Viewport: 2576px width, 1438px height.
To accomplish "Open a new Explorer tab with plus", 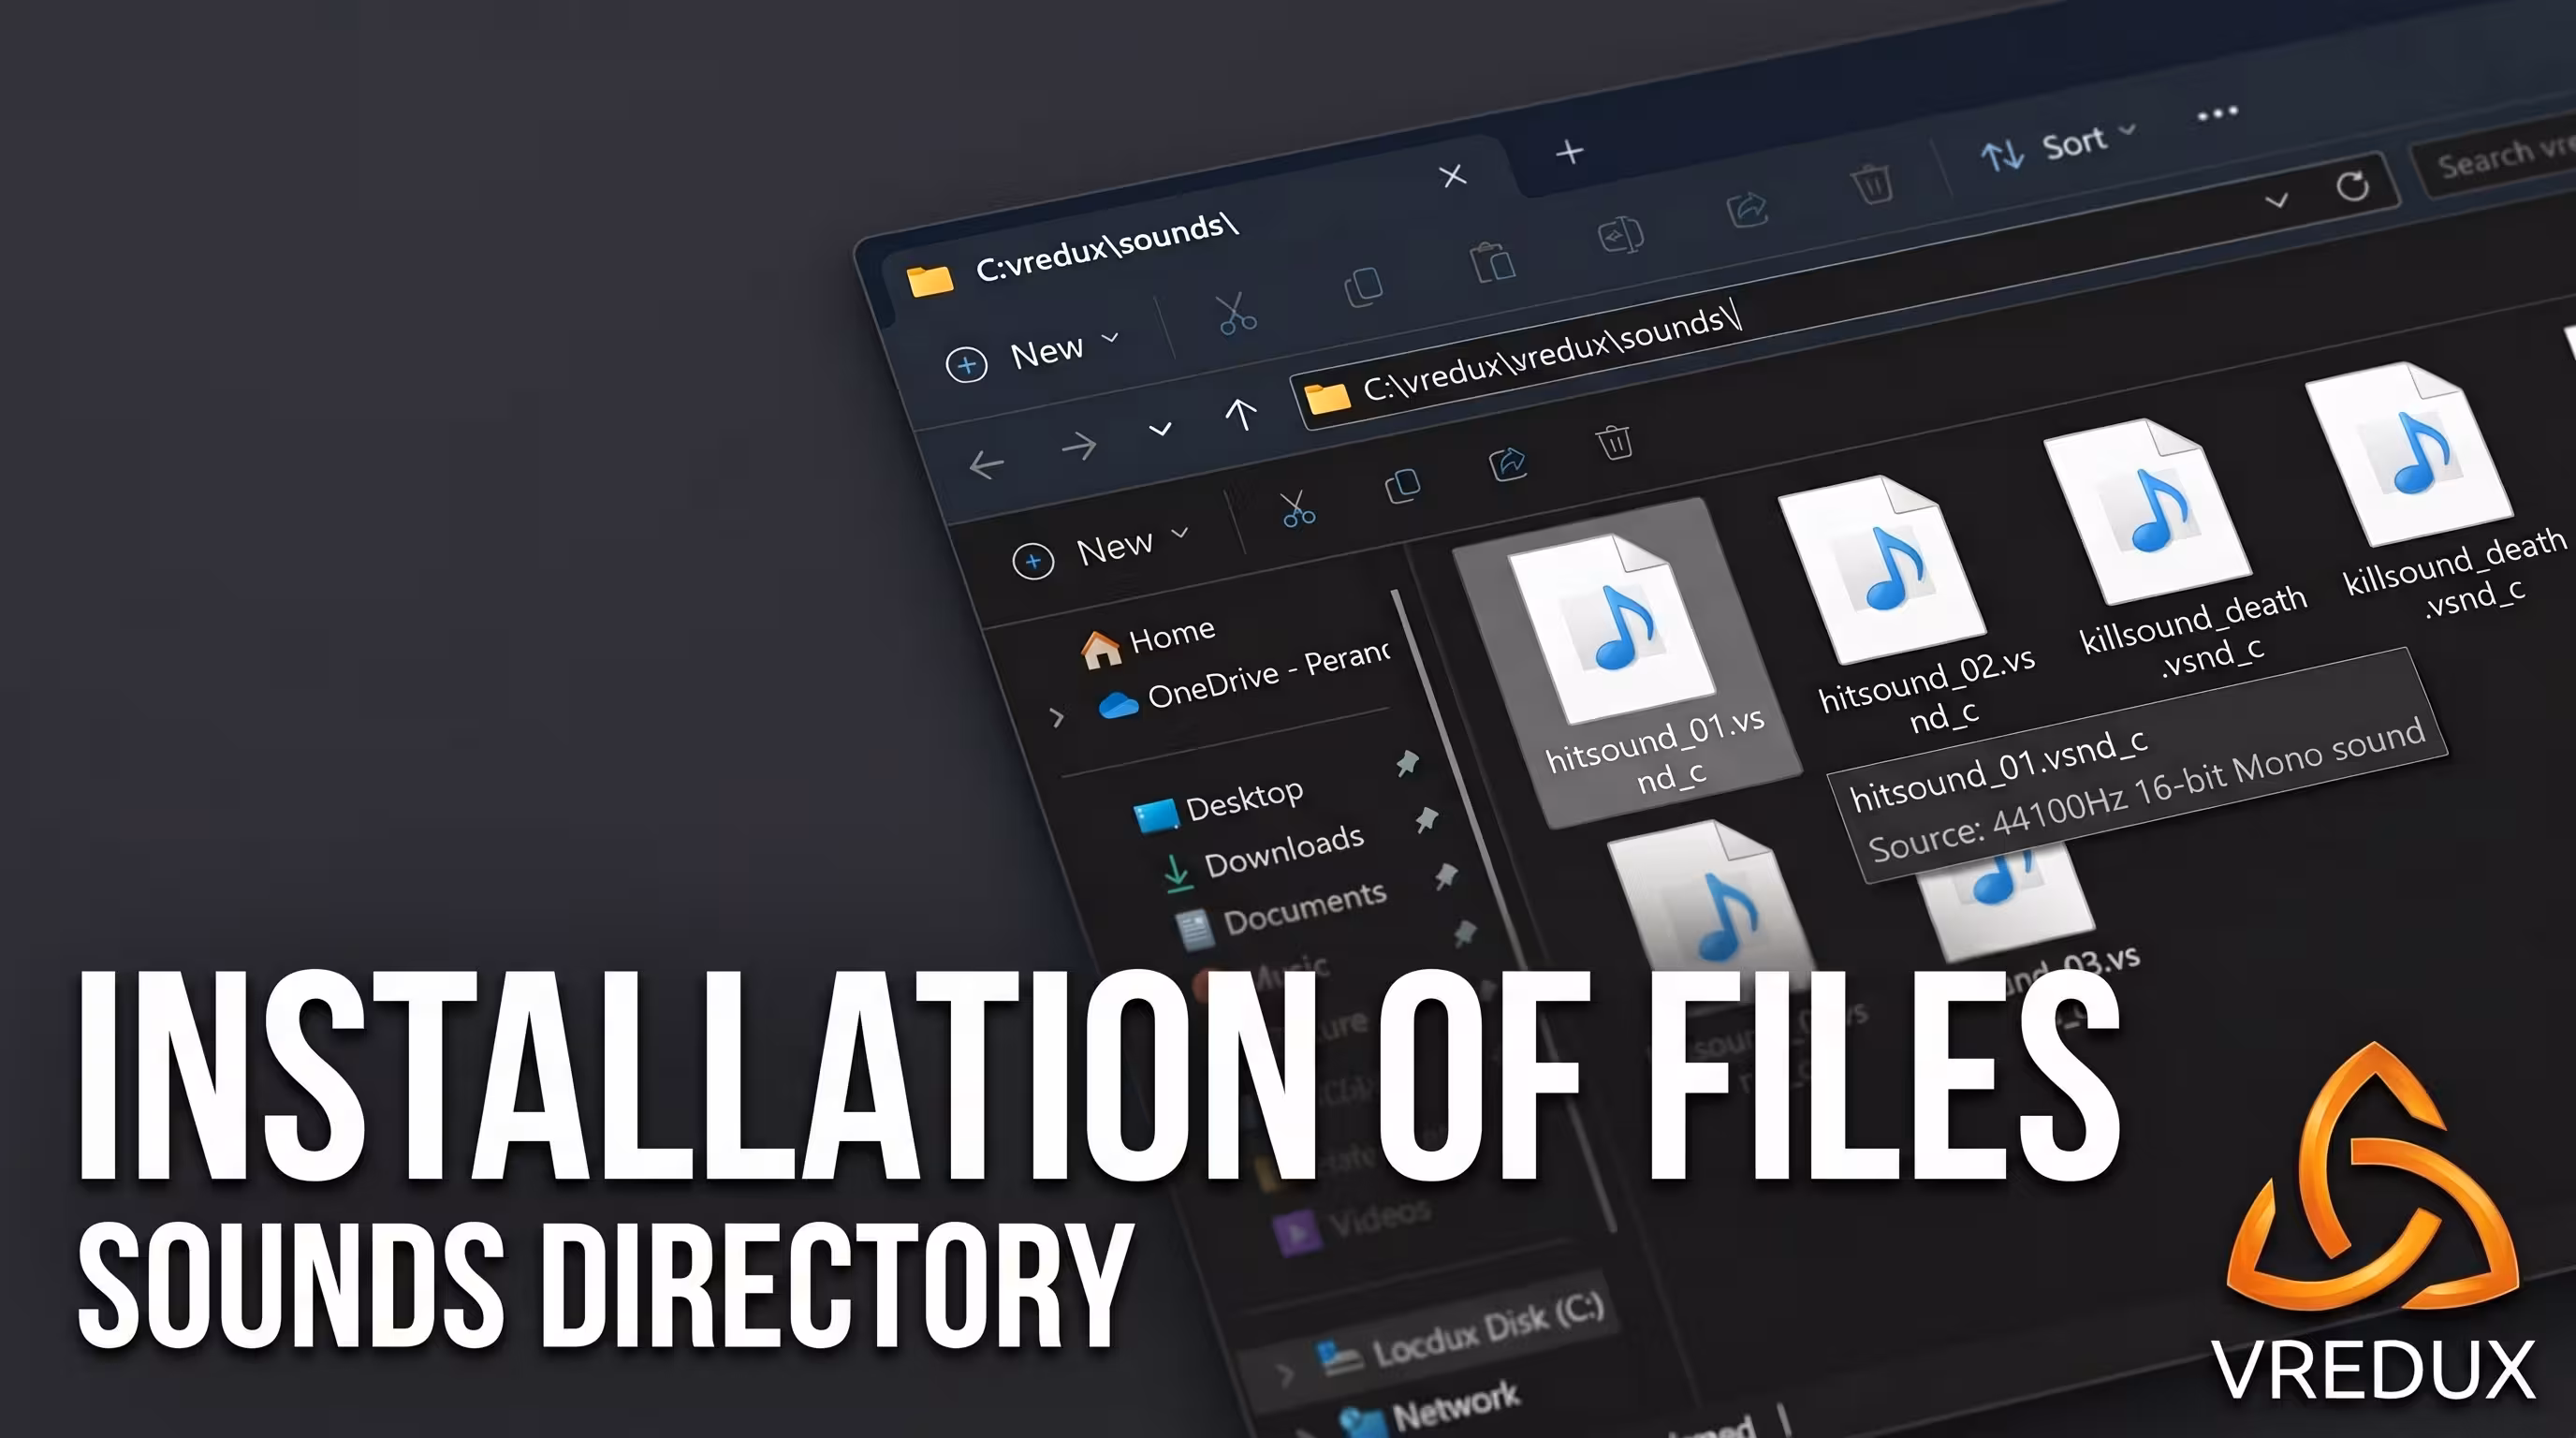I will [x=1570, y=152].
